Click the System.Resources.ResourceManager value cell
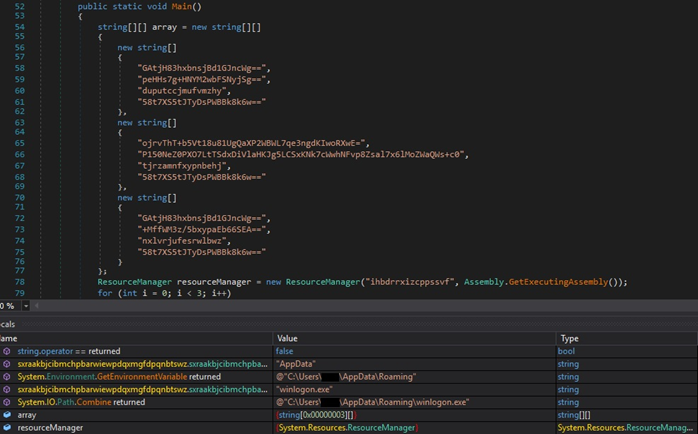Screen dimensions: 698x434 point(347,427)
